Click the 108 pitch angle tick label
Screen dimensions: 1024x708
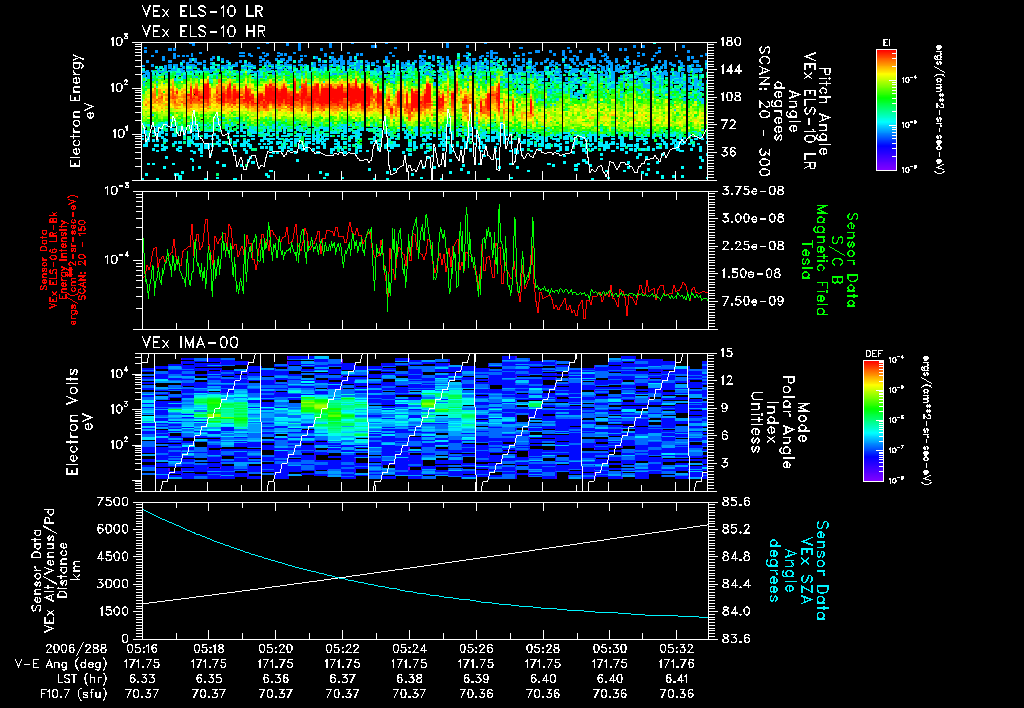pos(731,97)
